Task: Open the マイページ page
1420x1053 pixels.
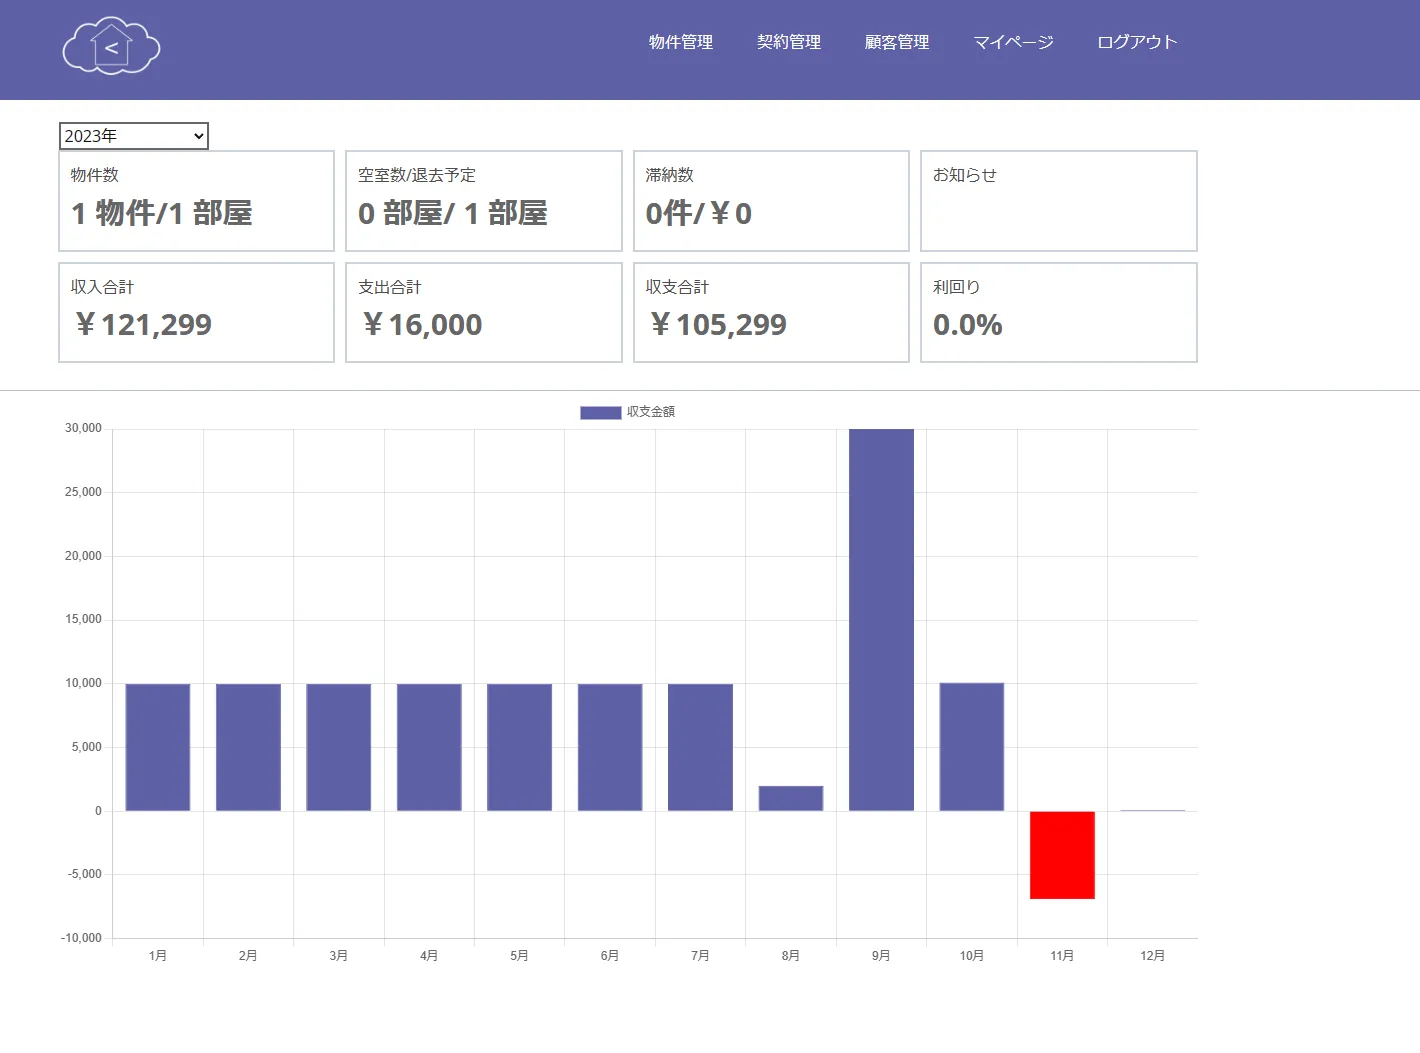Action: pyautogui.click(x=1013, y=42)
